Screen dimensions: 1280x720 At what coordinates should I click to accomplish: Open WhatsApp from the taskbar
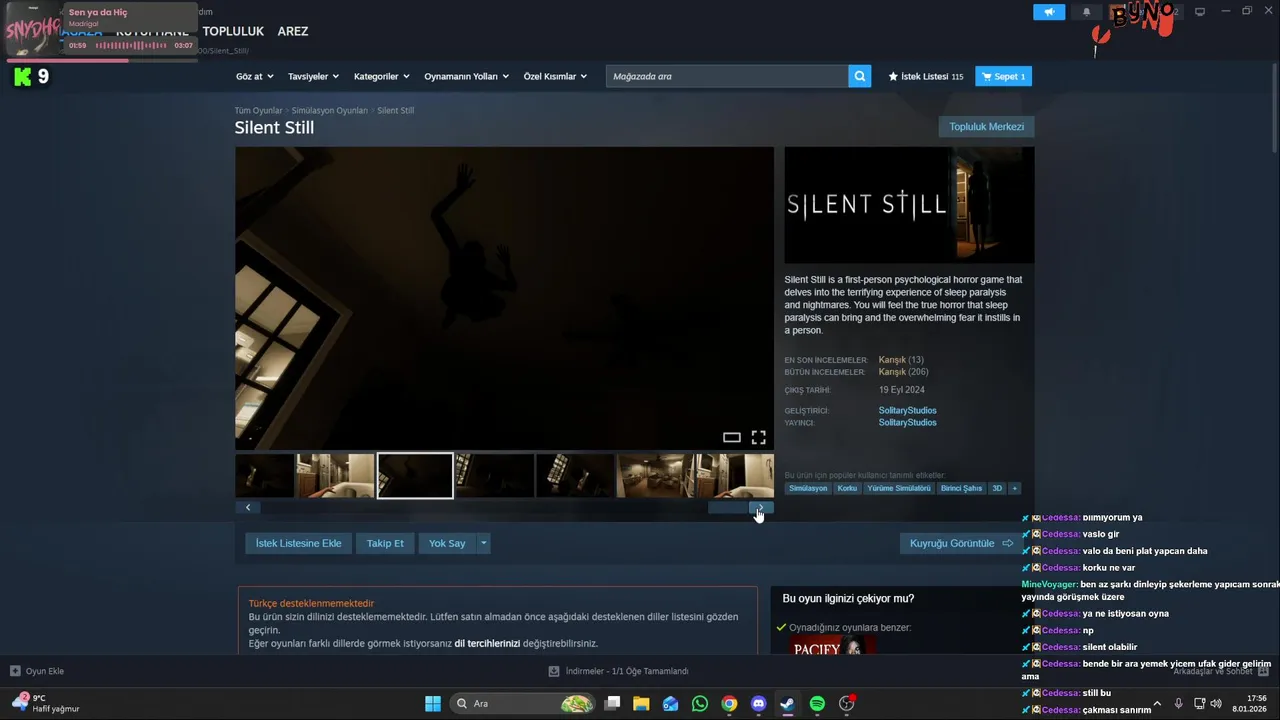700,703
